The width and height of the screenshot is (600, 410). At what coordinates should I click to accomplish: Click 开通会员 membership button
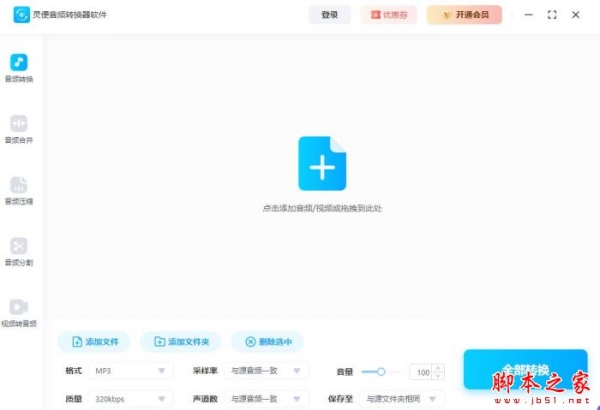pos(464,15)
